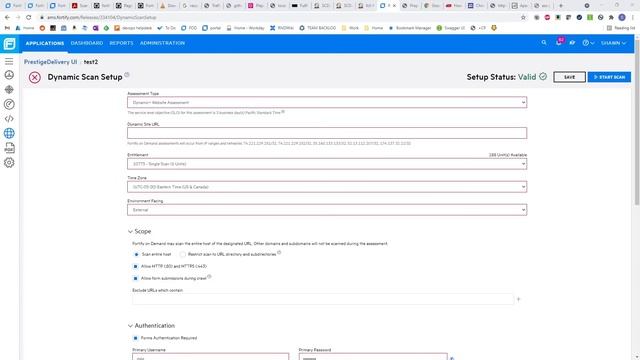Click the Exclude URLs which contain field
The height and width of the screenshot is (360, 640).
323,299
